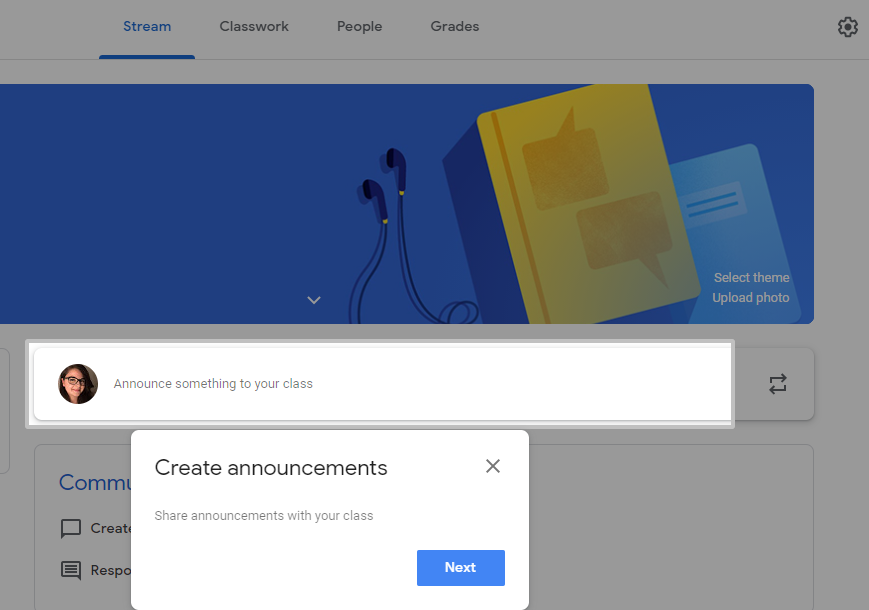Click Upload photo on the banner
869x610 pixels.
pyautogui.click(x=750, y=298)
